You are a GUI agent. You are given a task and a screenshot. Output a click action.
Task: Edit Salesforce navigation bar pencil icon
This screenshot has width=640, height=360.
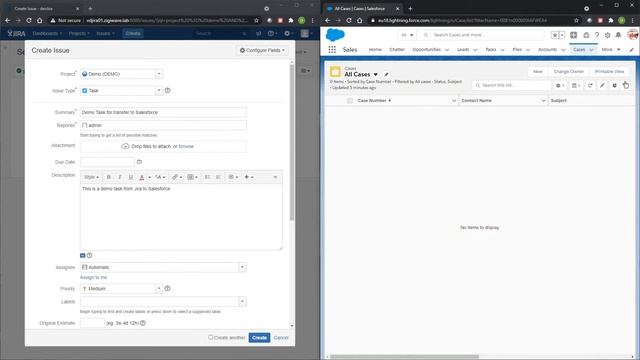coord(631,50)
